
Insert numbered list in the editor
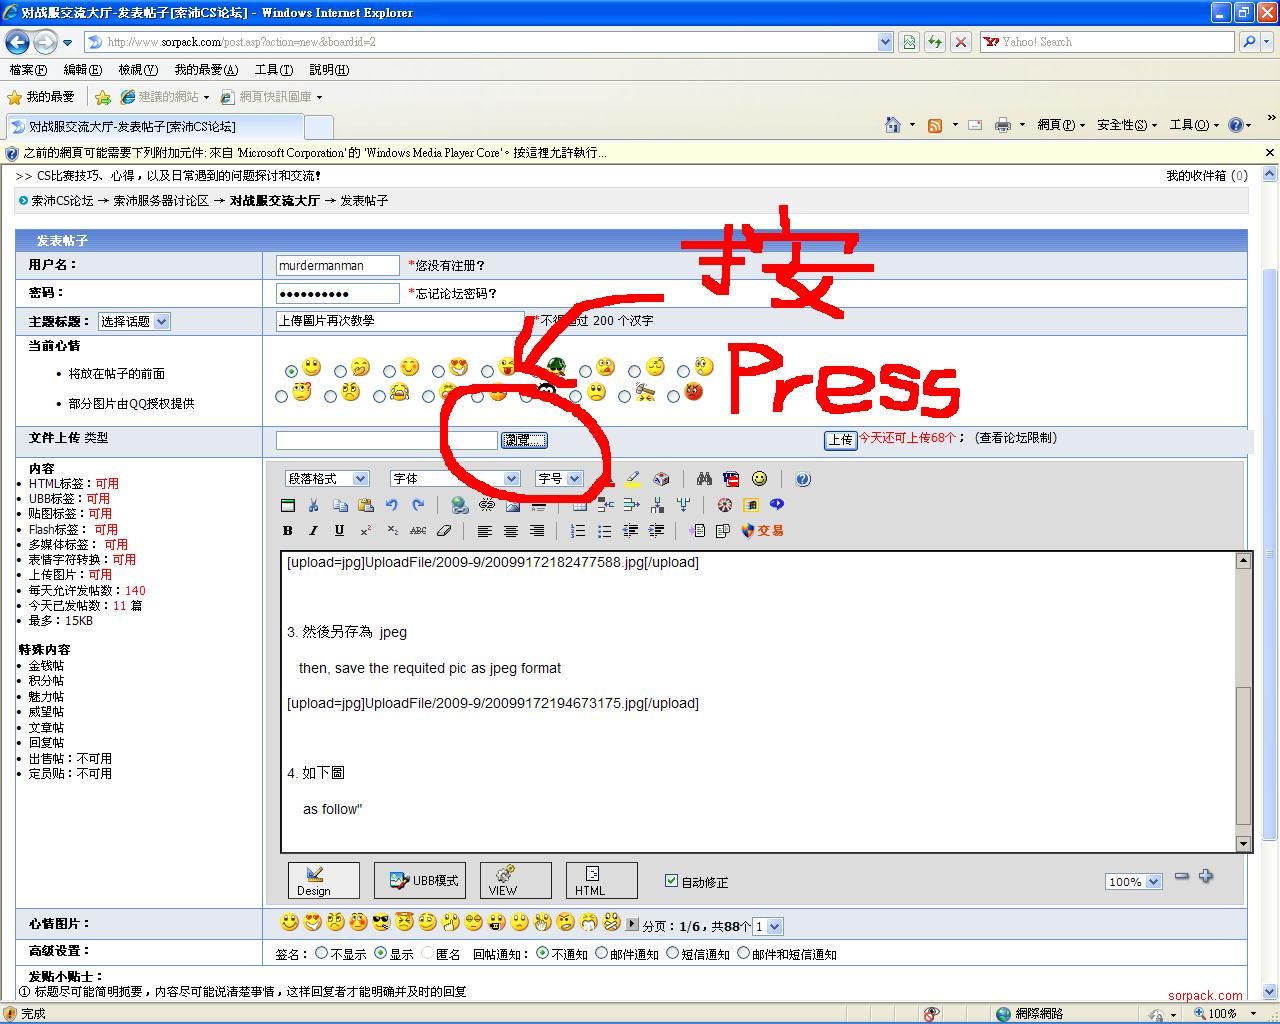pyautogui.click(x=578, y=531)
